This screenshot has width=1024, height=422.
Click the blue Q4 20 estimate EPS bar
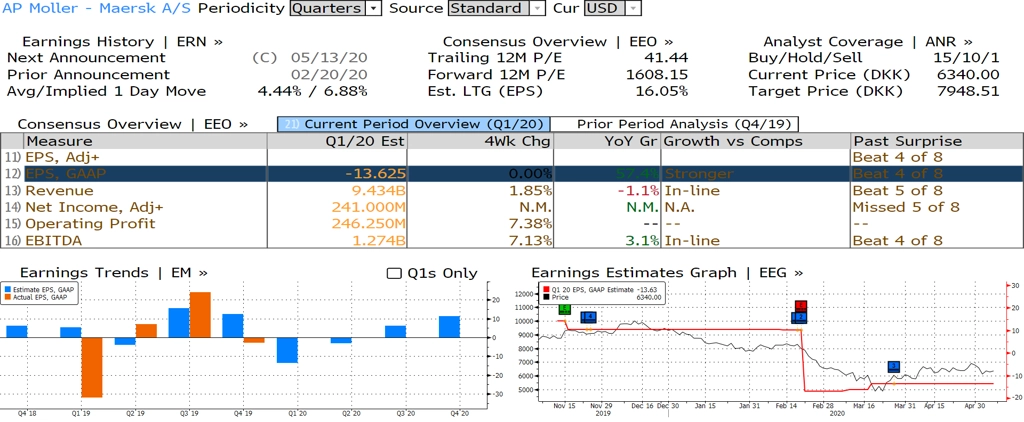[449, 327]
